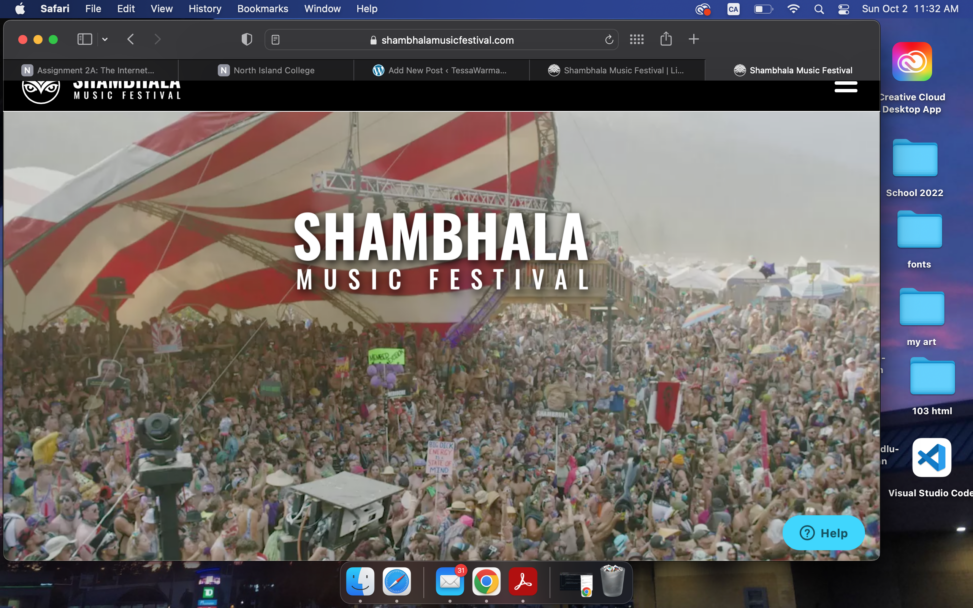Go forward with the Safari forward arrow
The height and width of the screenshot is (608, 973).
157,40
